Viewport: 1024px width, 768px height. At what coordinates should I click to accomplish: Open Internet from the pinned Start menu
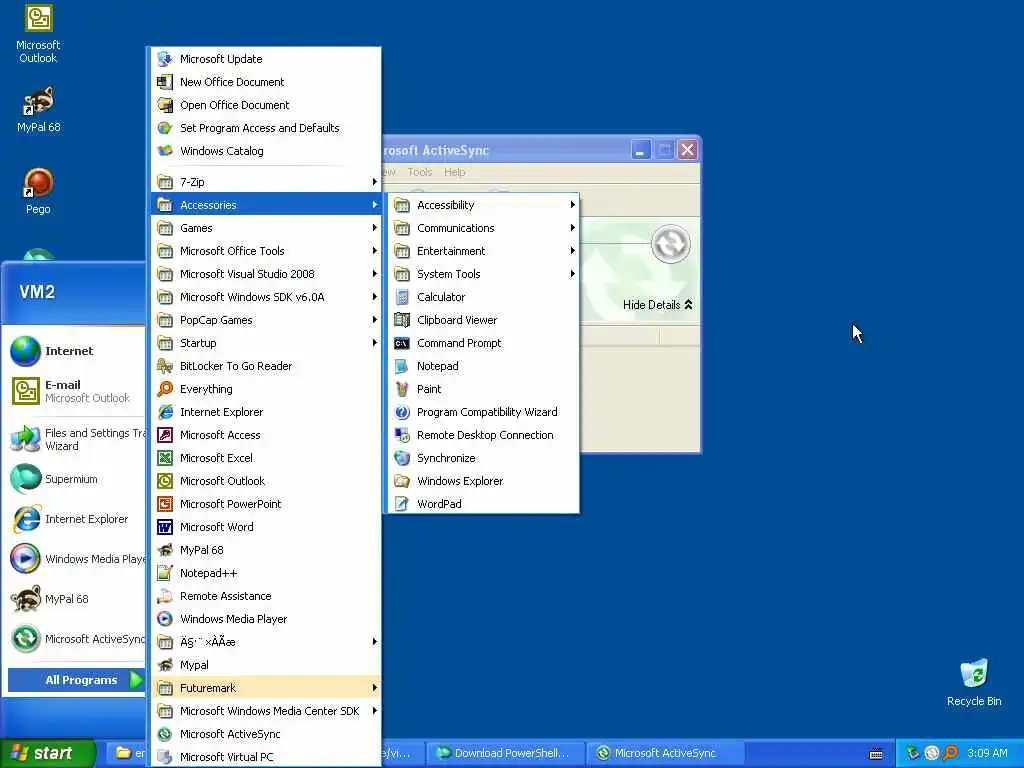click(75, 351)
